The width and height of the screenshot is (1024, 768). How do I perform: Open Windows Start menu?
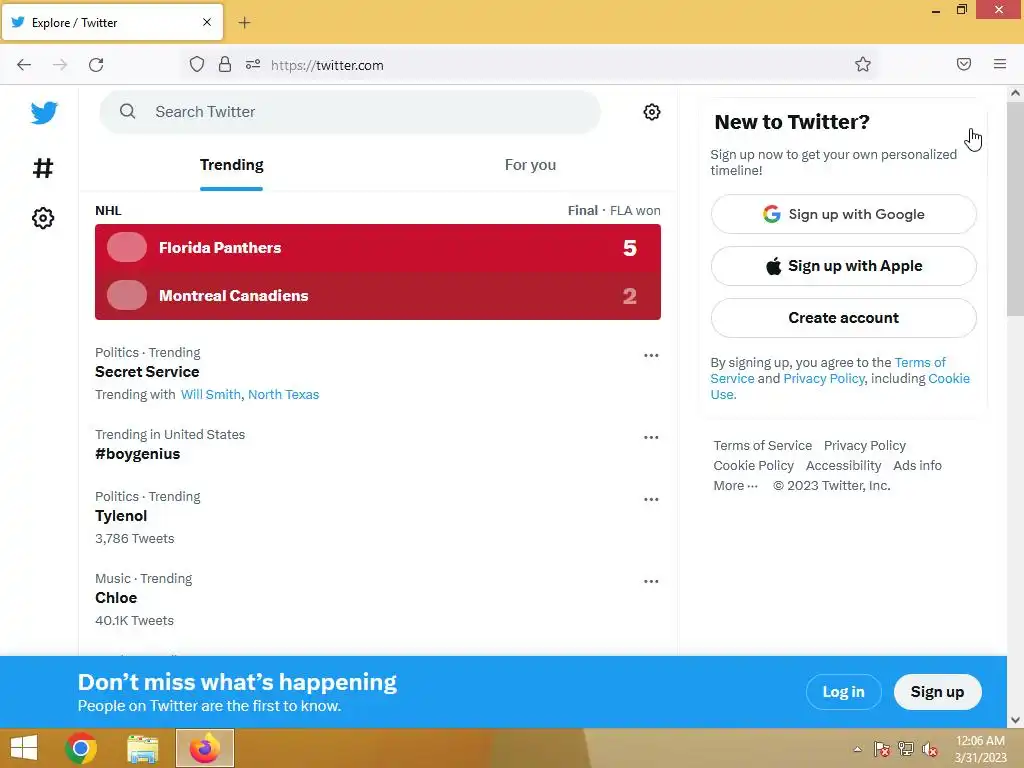[24, 748]
